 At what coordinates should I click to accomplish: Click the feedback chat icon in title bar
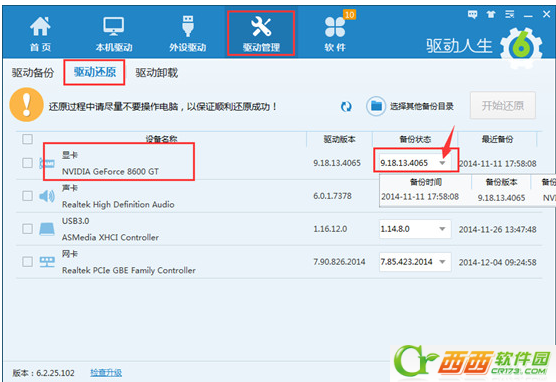[x=472, y=15]
